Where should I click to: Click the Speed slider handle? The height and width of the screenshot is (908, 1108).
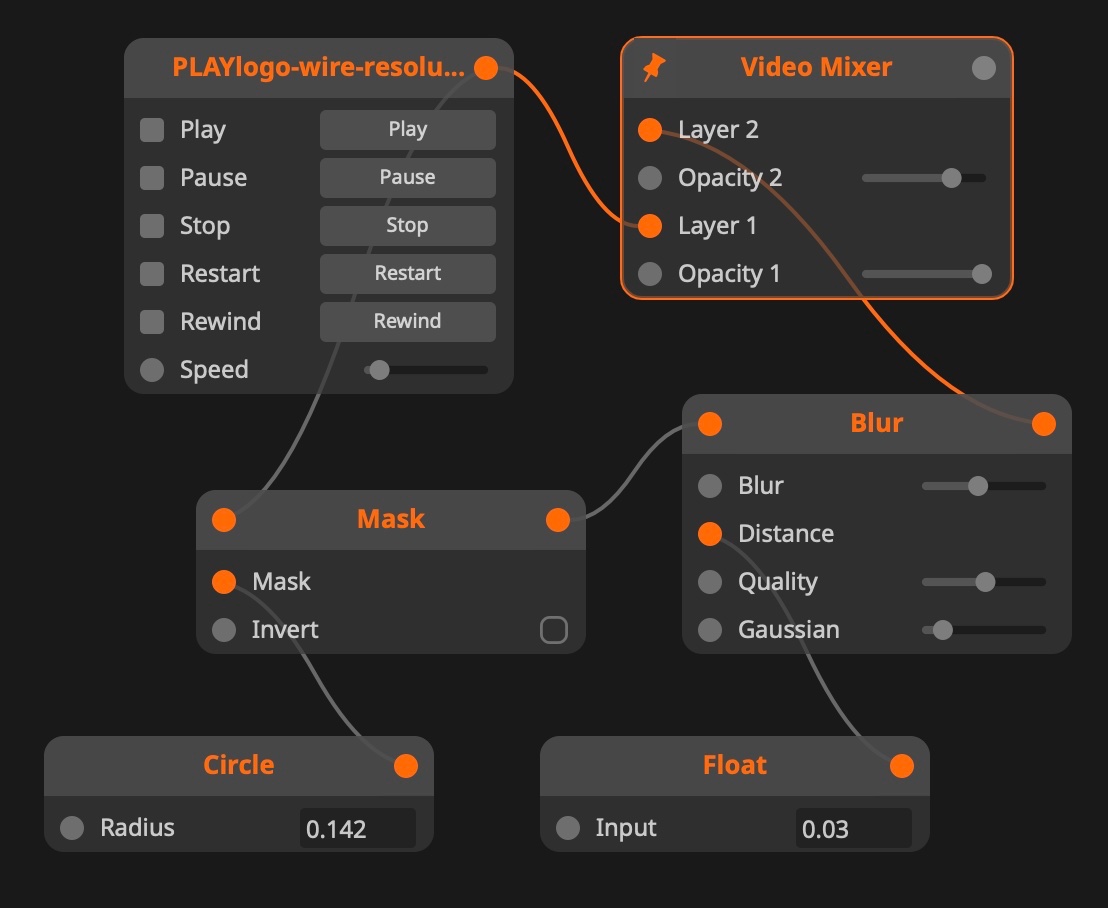click(379, 370)
